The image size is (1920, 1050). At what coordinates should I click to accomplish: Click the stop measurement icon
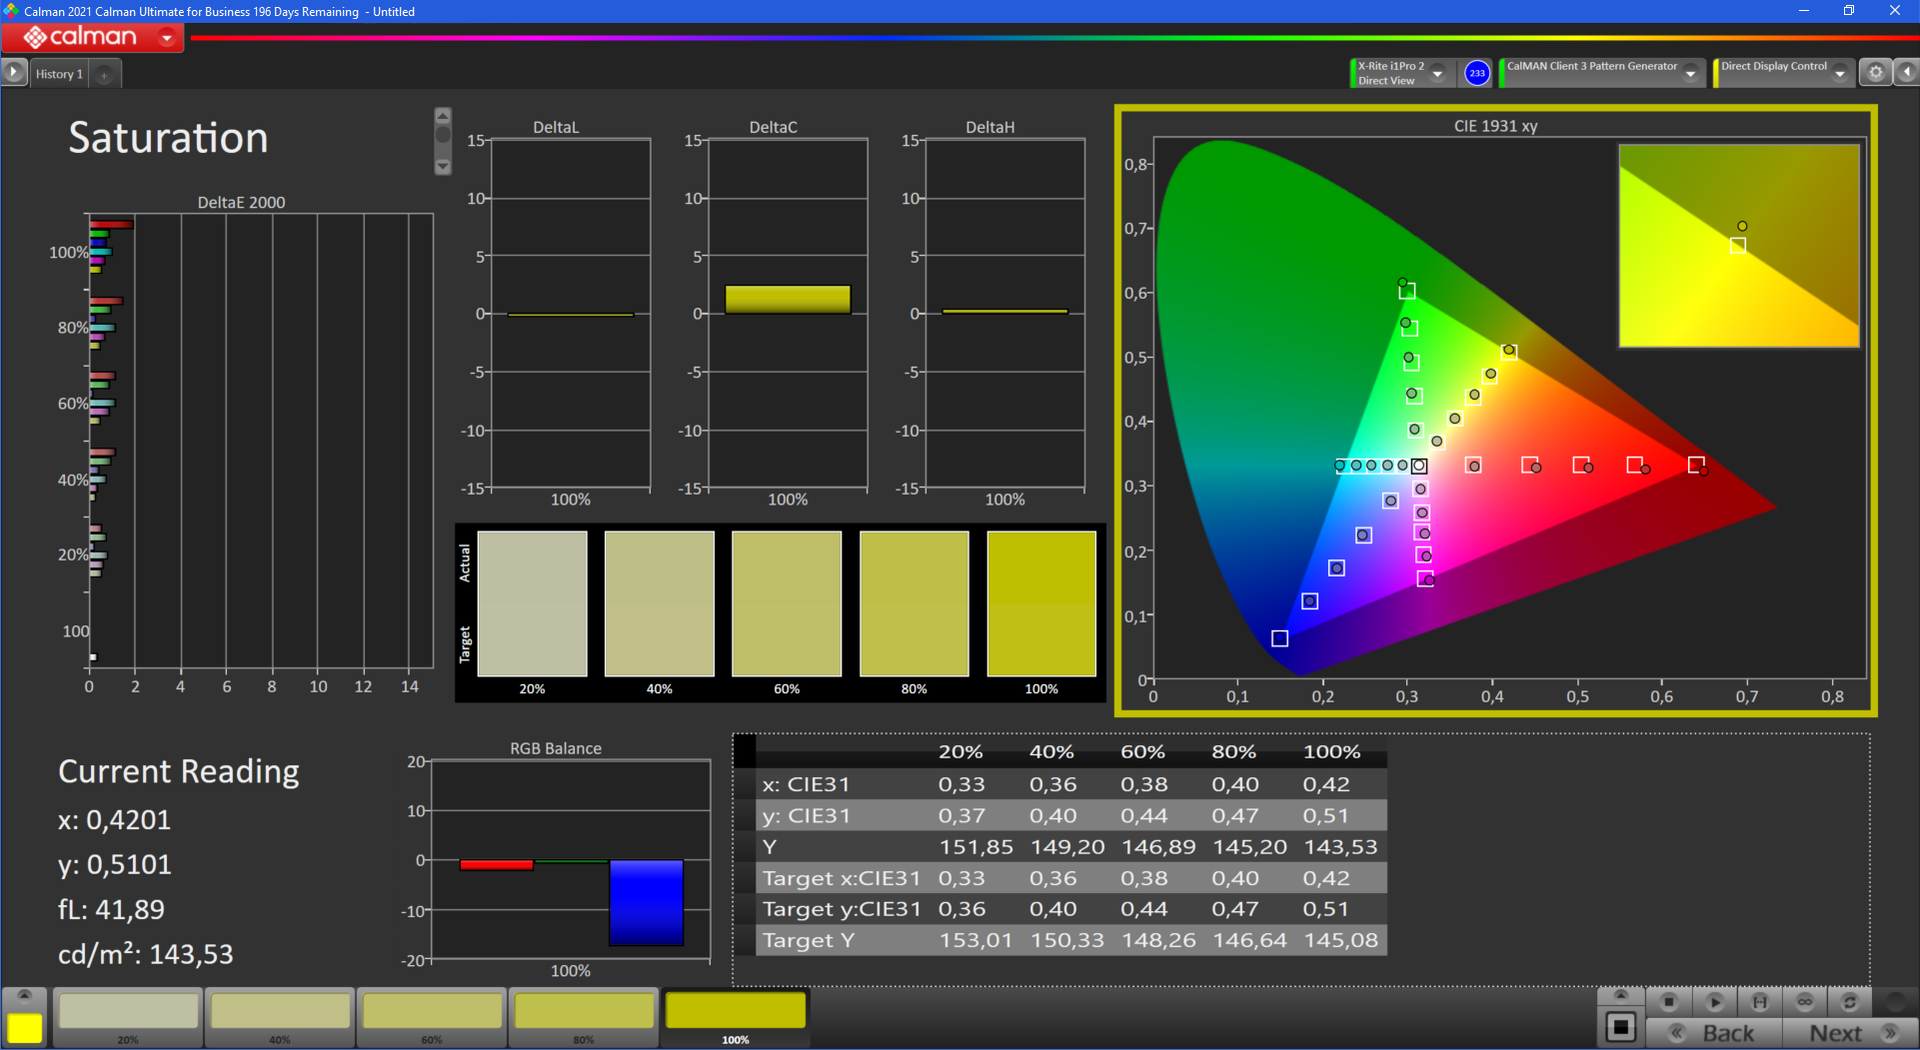point(1668,1001)
